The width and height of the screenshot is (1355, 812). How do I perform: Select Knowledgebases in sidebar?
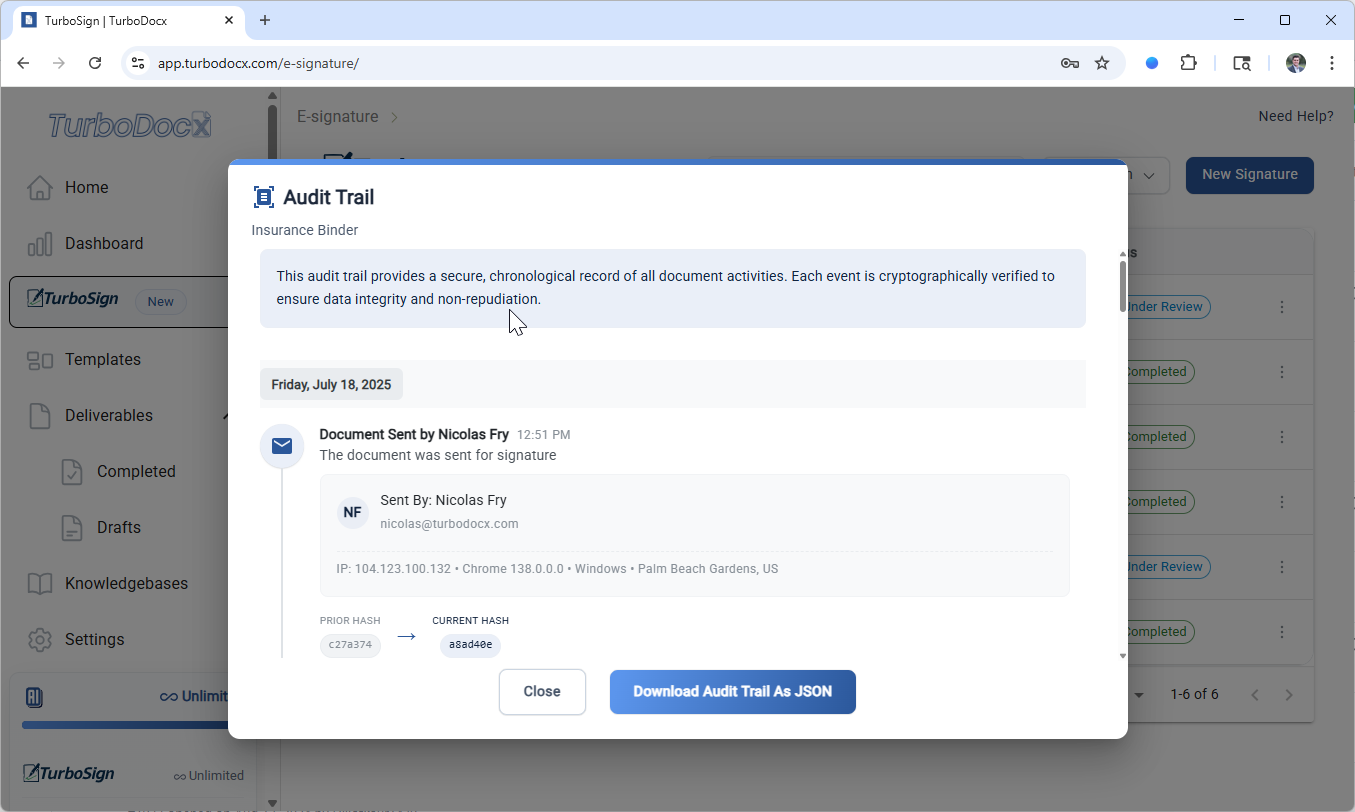point(126,584)
